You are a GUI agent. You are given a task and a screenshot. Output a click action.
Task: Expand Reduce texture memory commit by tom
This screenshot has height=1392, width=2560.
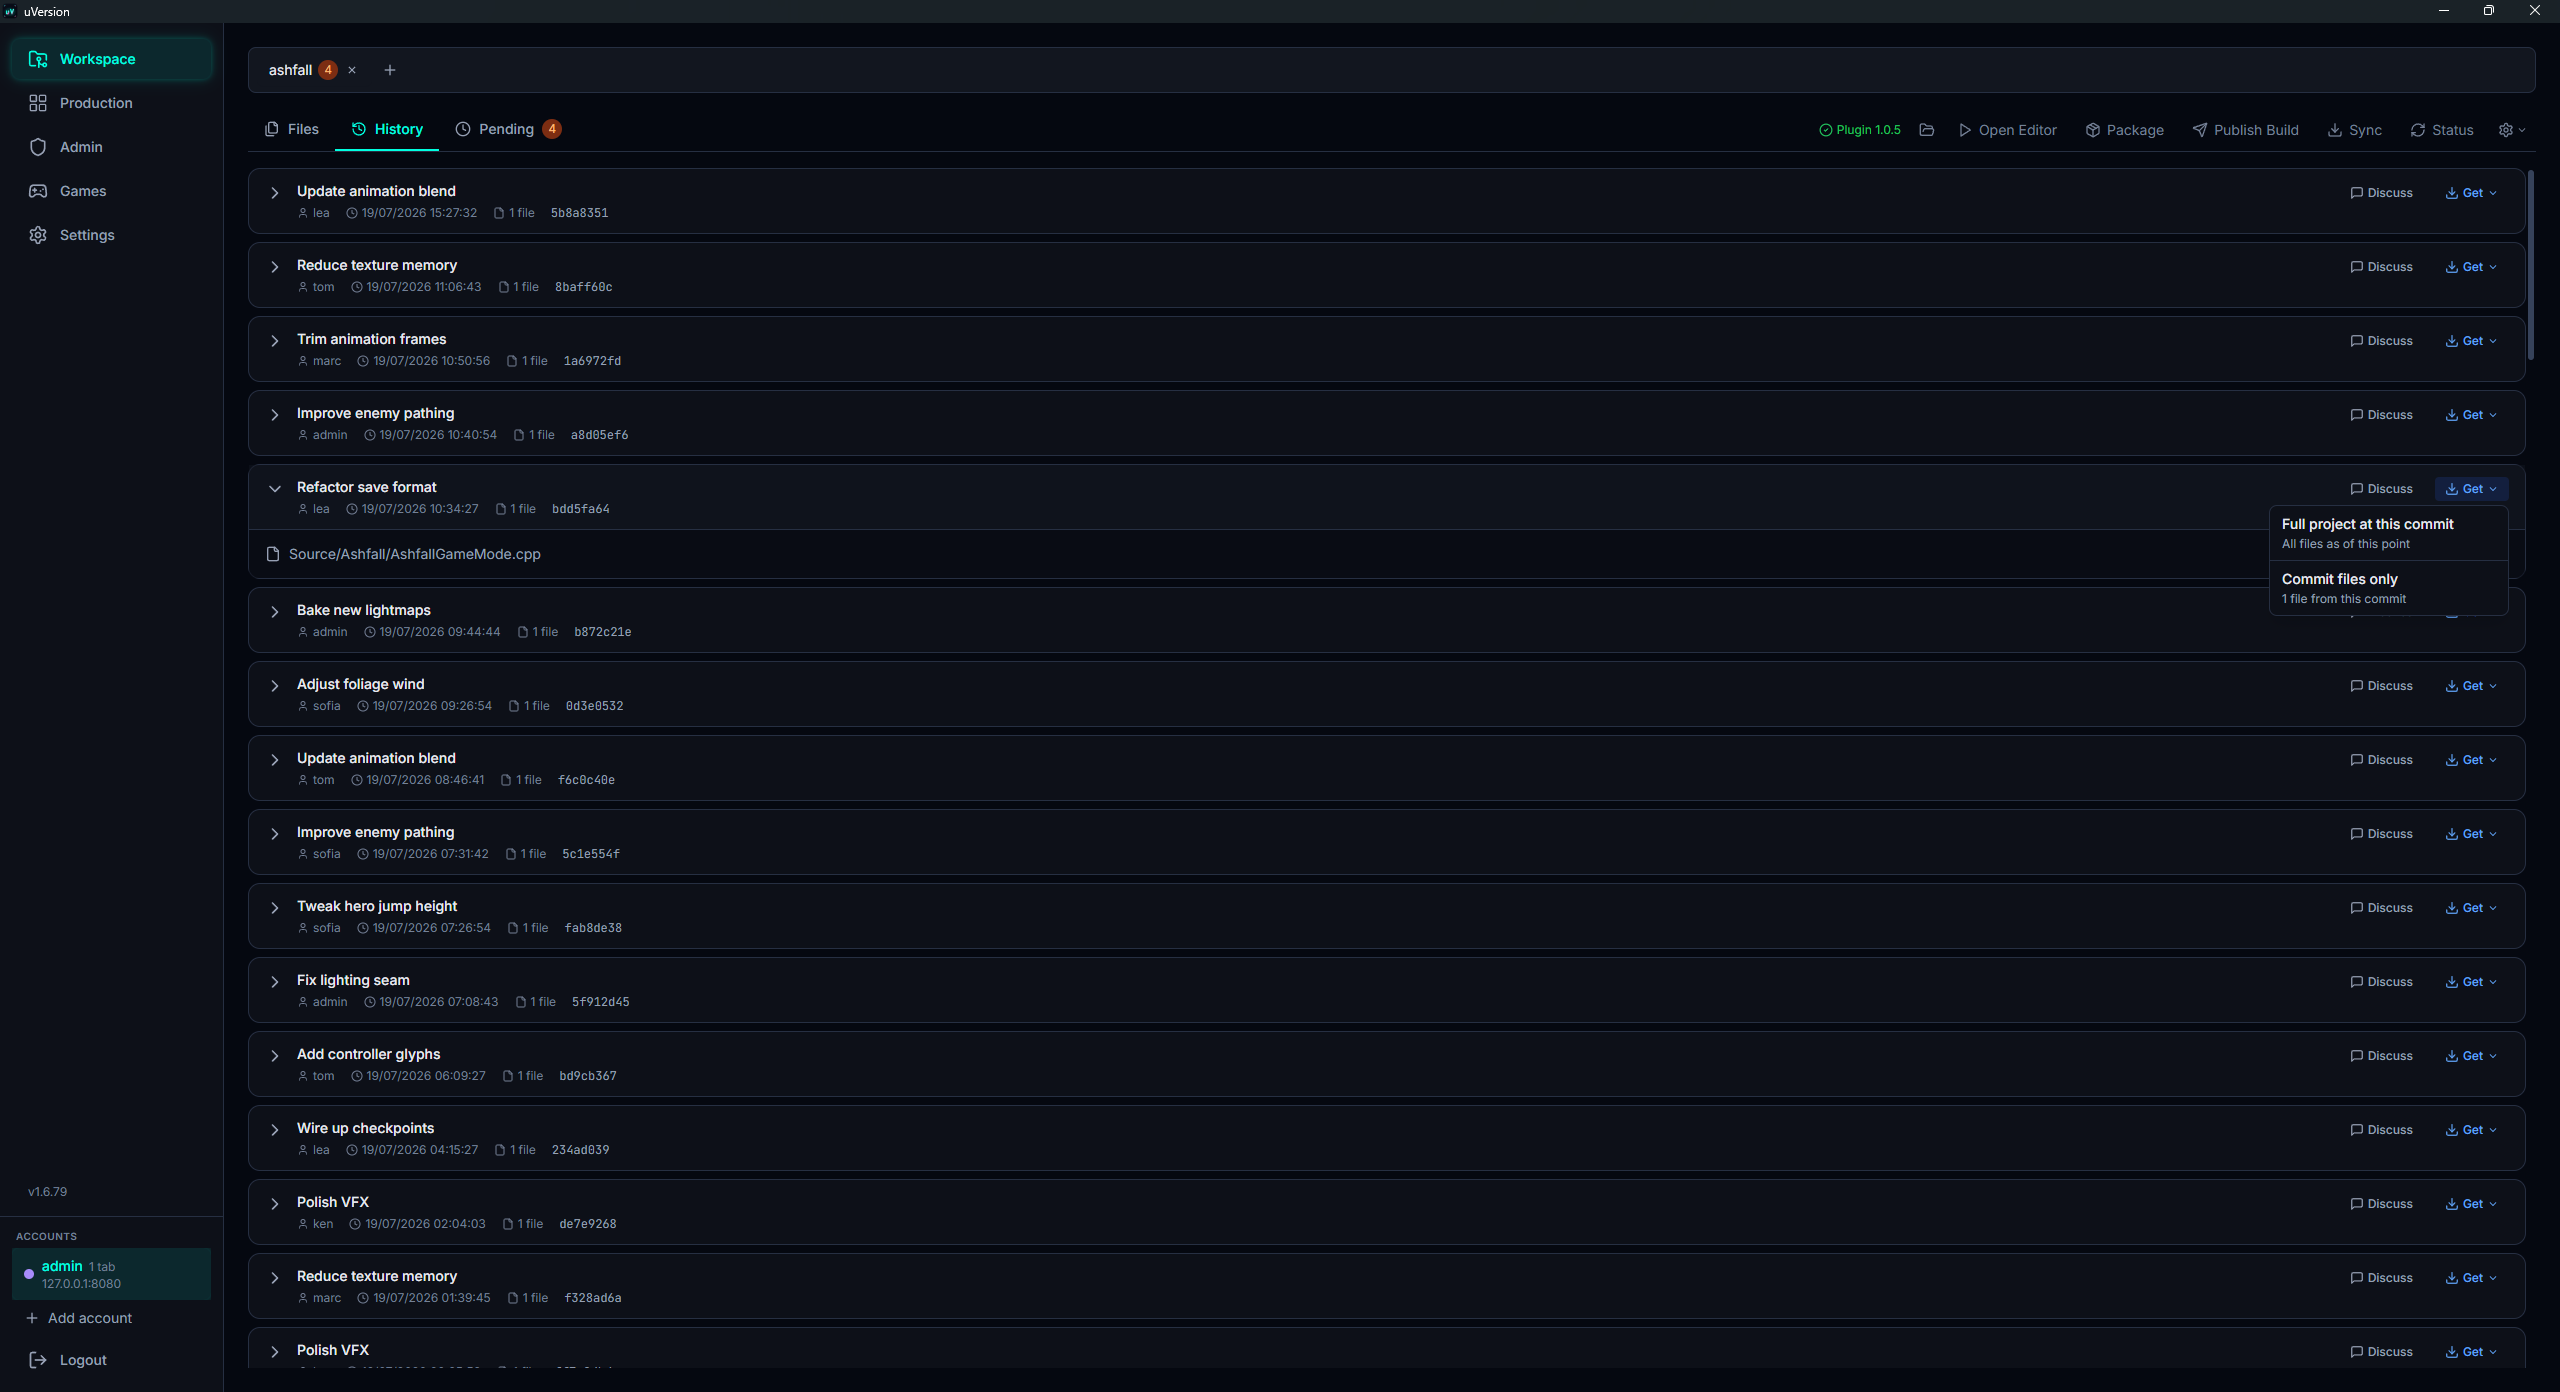275,266
